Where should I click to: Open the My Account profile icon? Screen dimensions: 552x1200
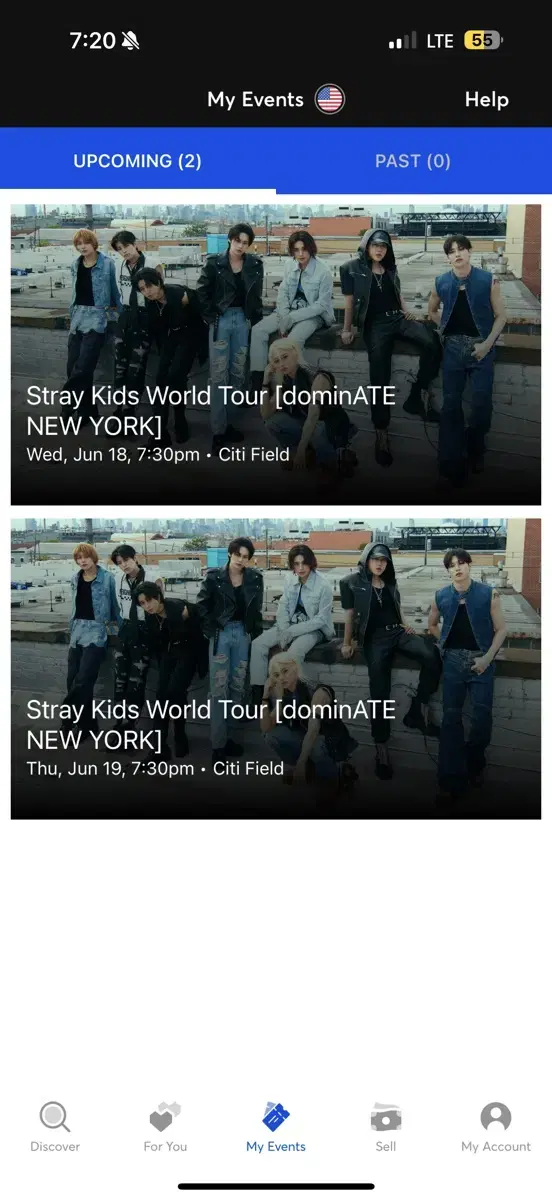click(496, 1117)
